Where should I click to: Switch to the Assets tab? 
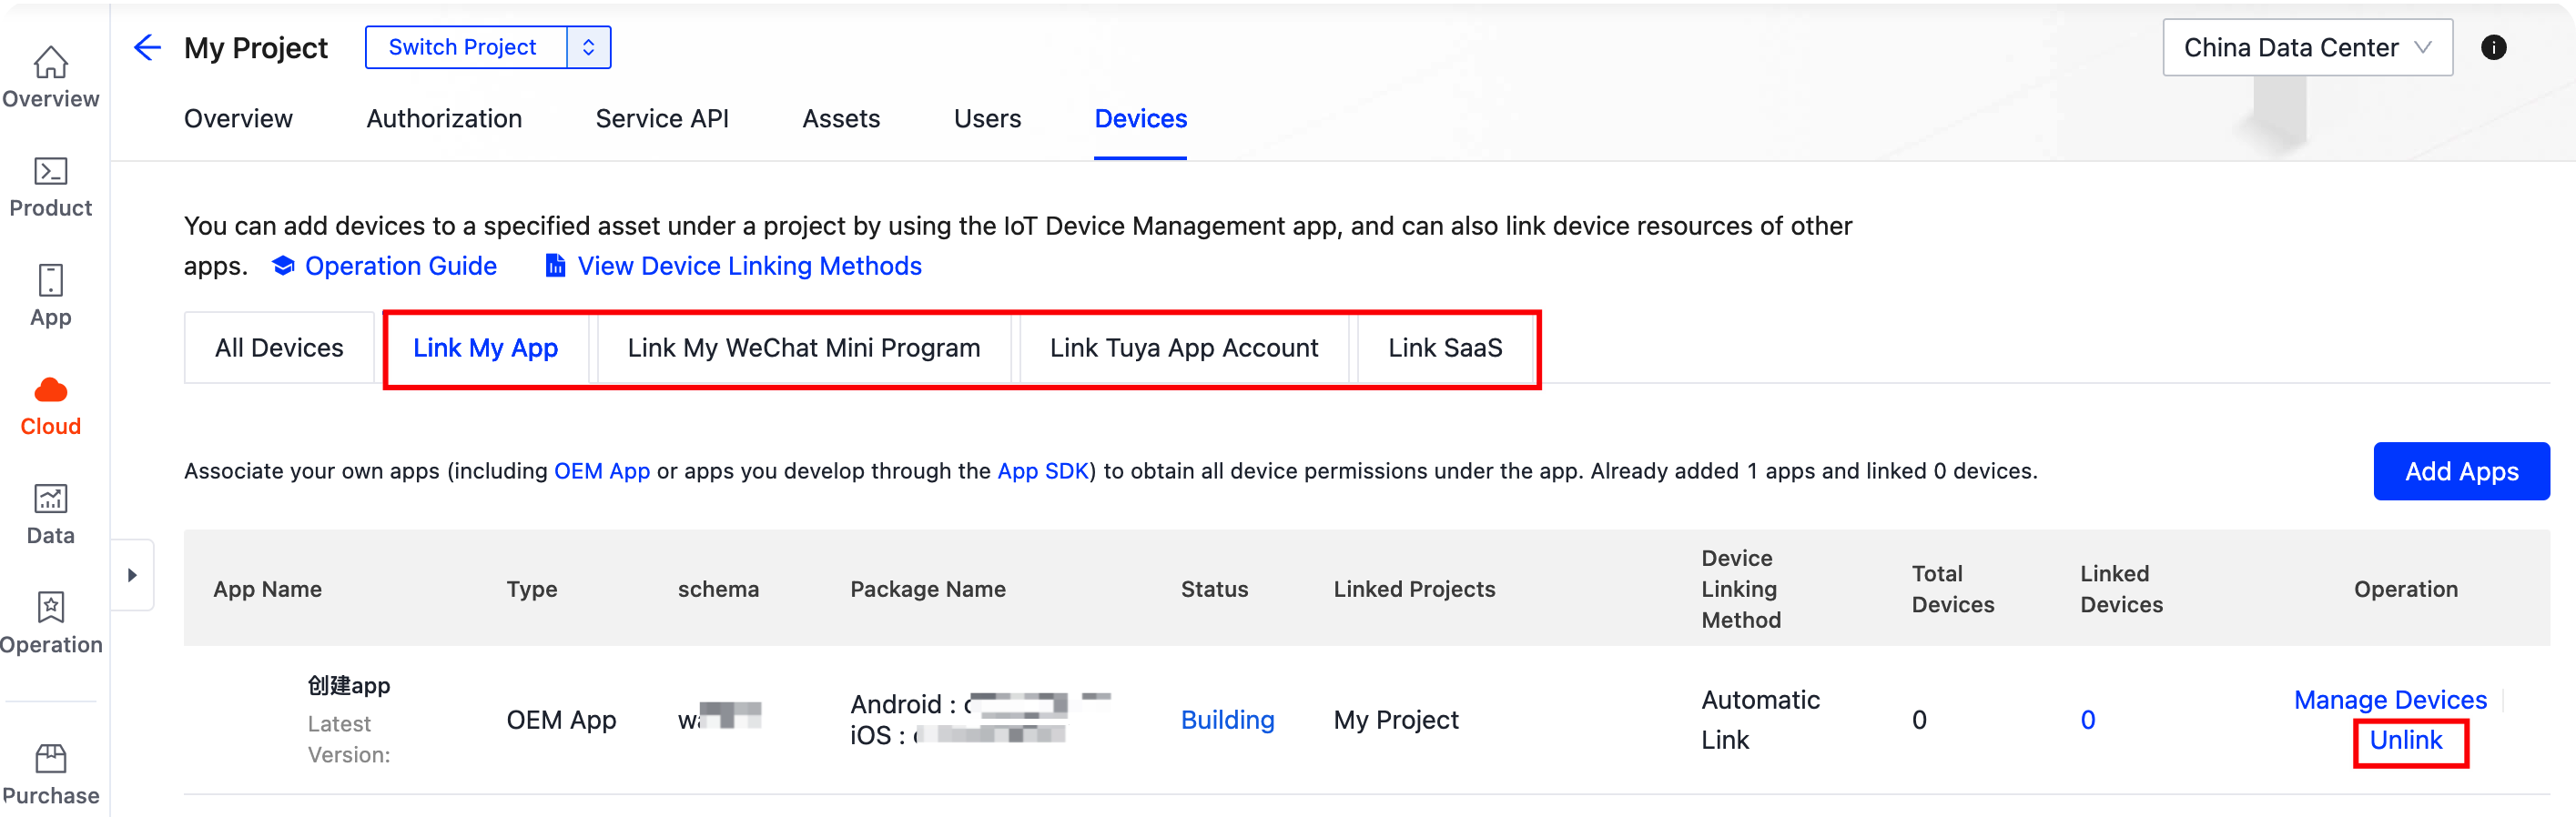coord(841,119)
